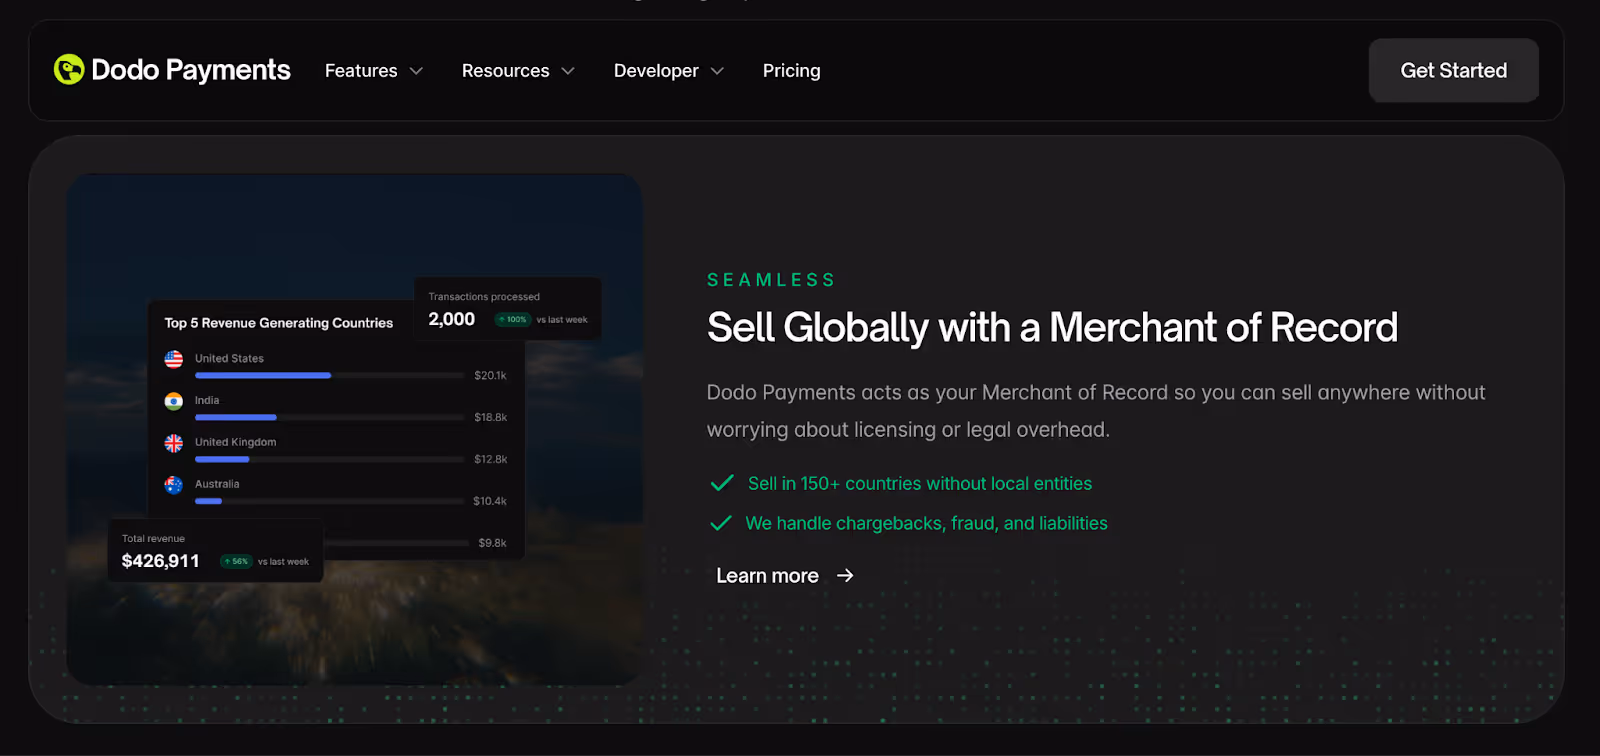Click the 56% badge in Total revenue
The width and height of the screenshot is (1600, 756).
click(236, 562)
